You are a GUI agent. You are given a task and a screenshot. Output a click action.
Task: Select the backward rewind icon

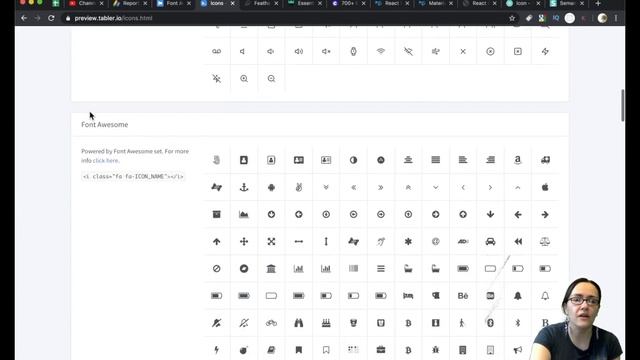518,242
